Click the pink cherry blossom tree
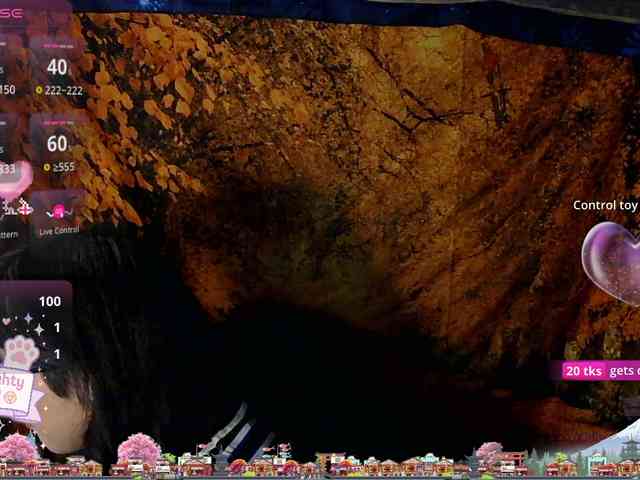Screen dimensions: 640x480 (x=139, y=448)
